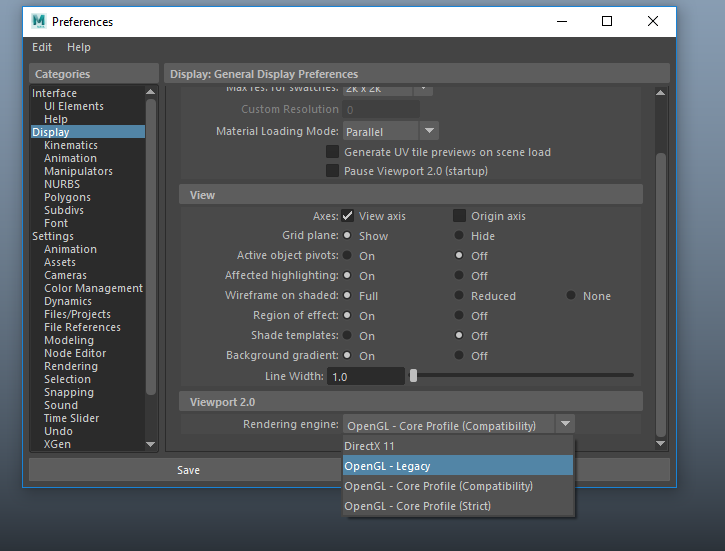Toggle the View axis checkbox
This screenshot has height=551, width=725.
[347, 216]
